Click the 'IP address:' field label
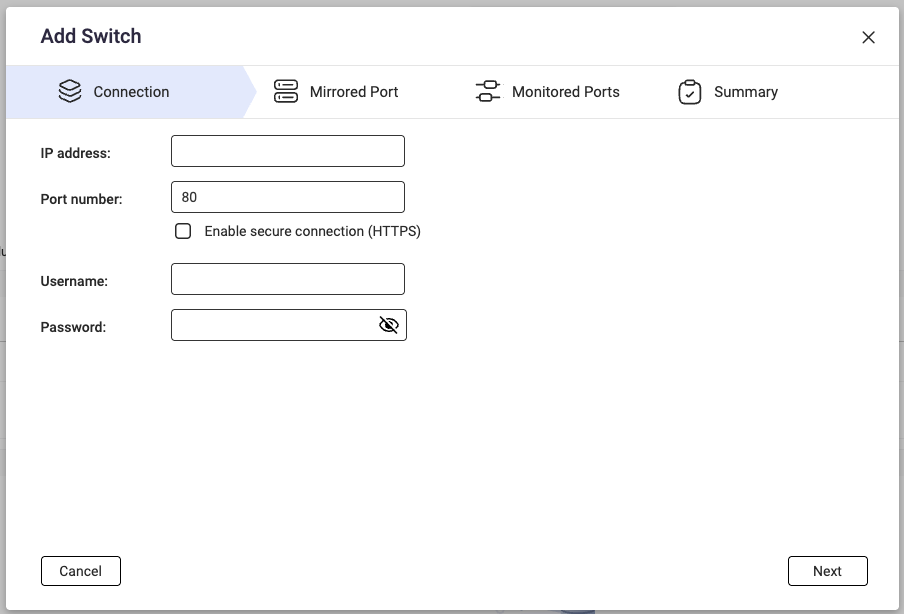 [76, 153]
